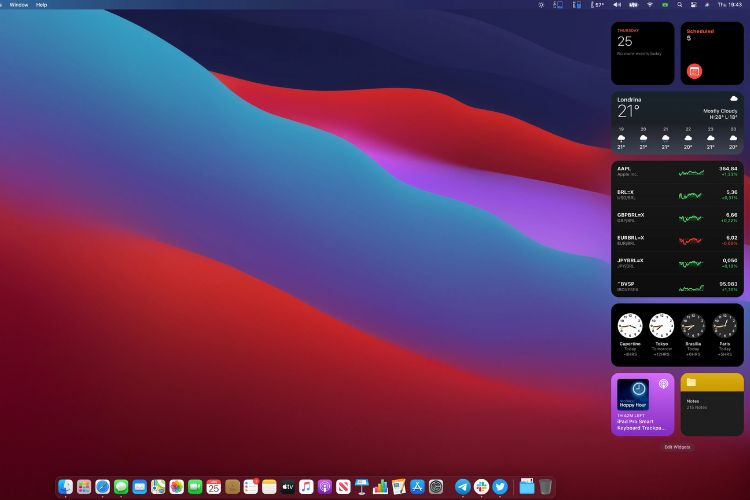Viewport: 750px width, 500px height.
Task: Launch Maps from the Dock
Action: pyautogui.click(x=158, y=487)
